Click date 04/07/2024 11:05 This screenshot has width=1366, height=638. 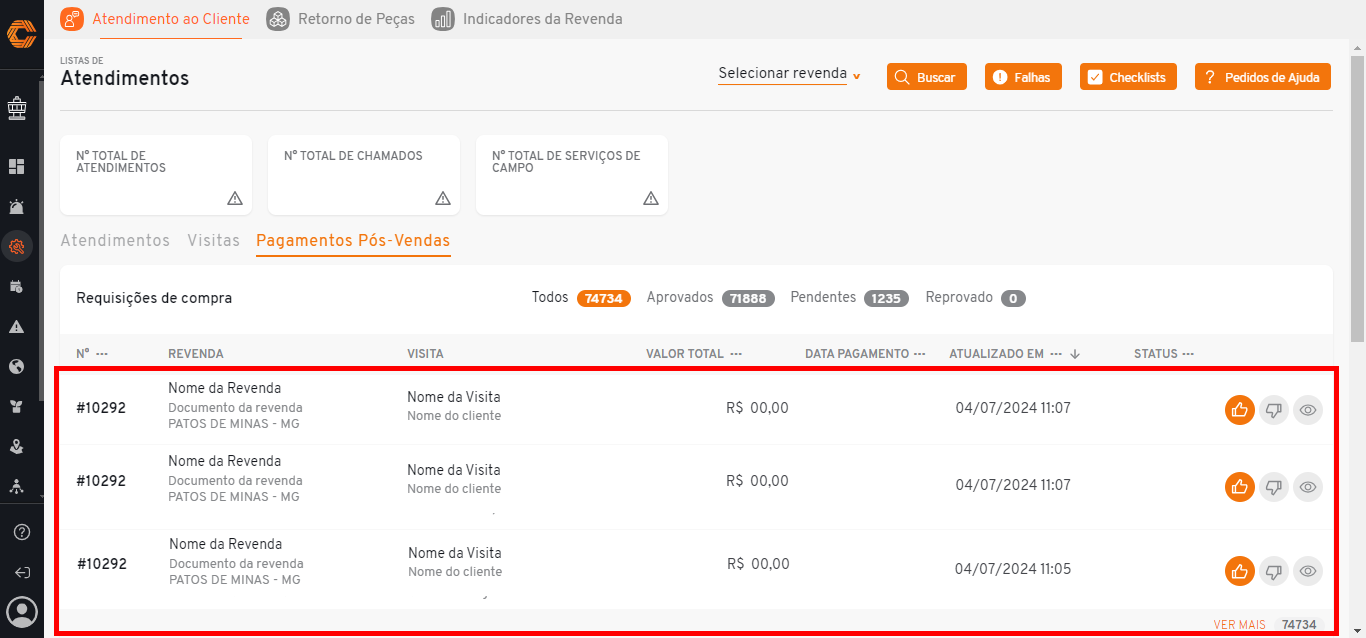[x=1013, y=569]
